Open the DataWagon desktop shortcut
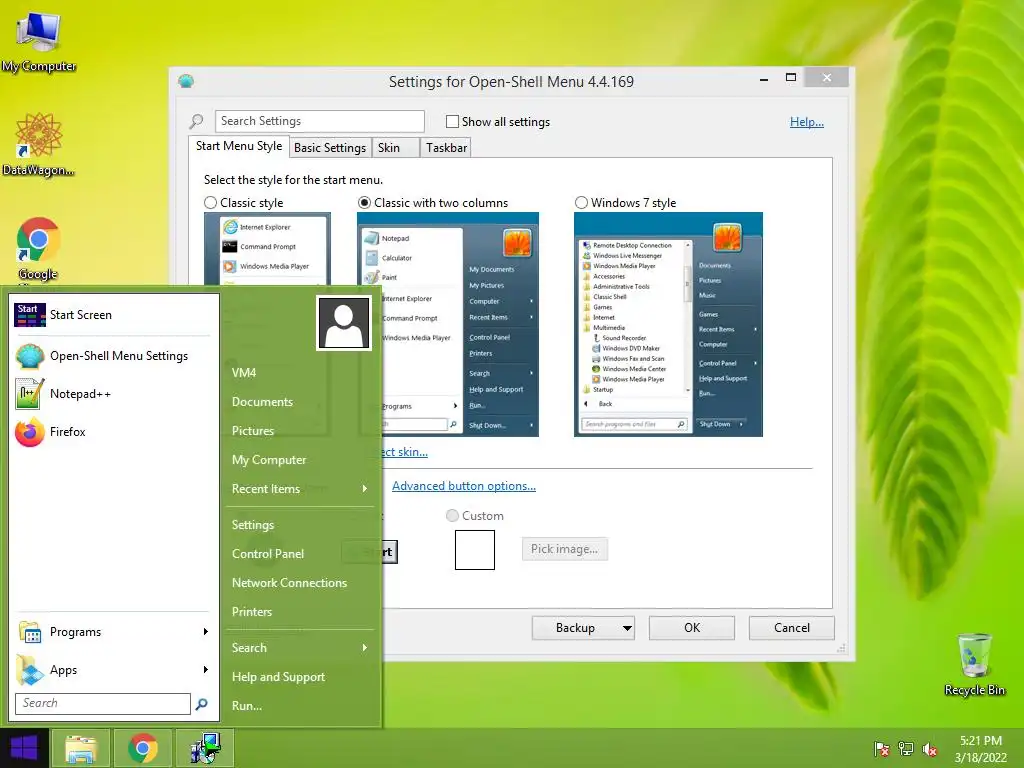Image resolution: width=1024 pixels, height=768 pixels. coord(38,145)
